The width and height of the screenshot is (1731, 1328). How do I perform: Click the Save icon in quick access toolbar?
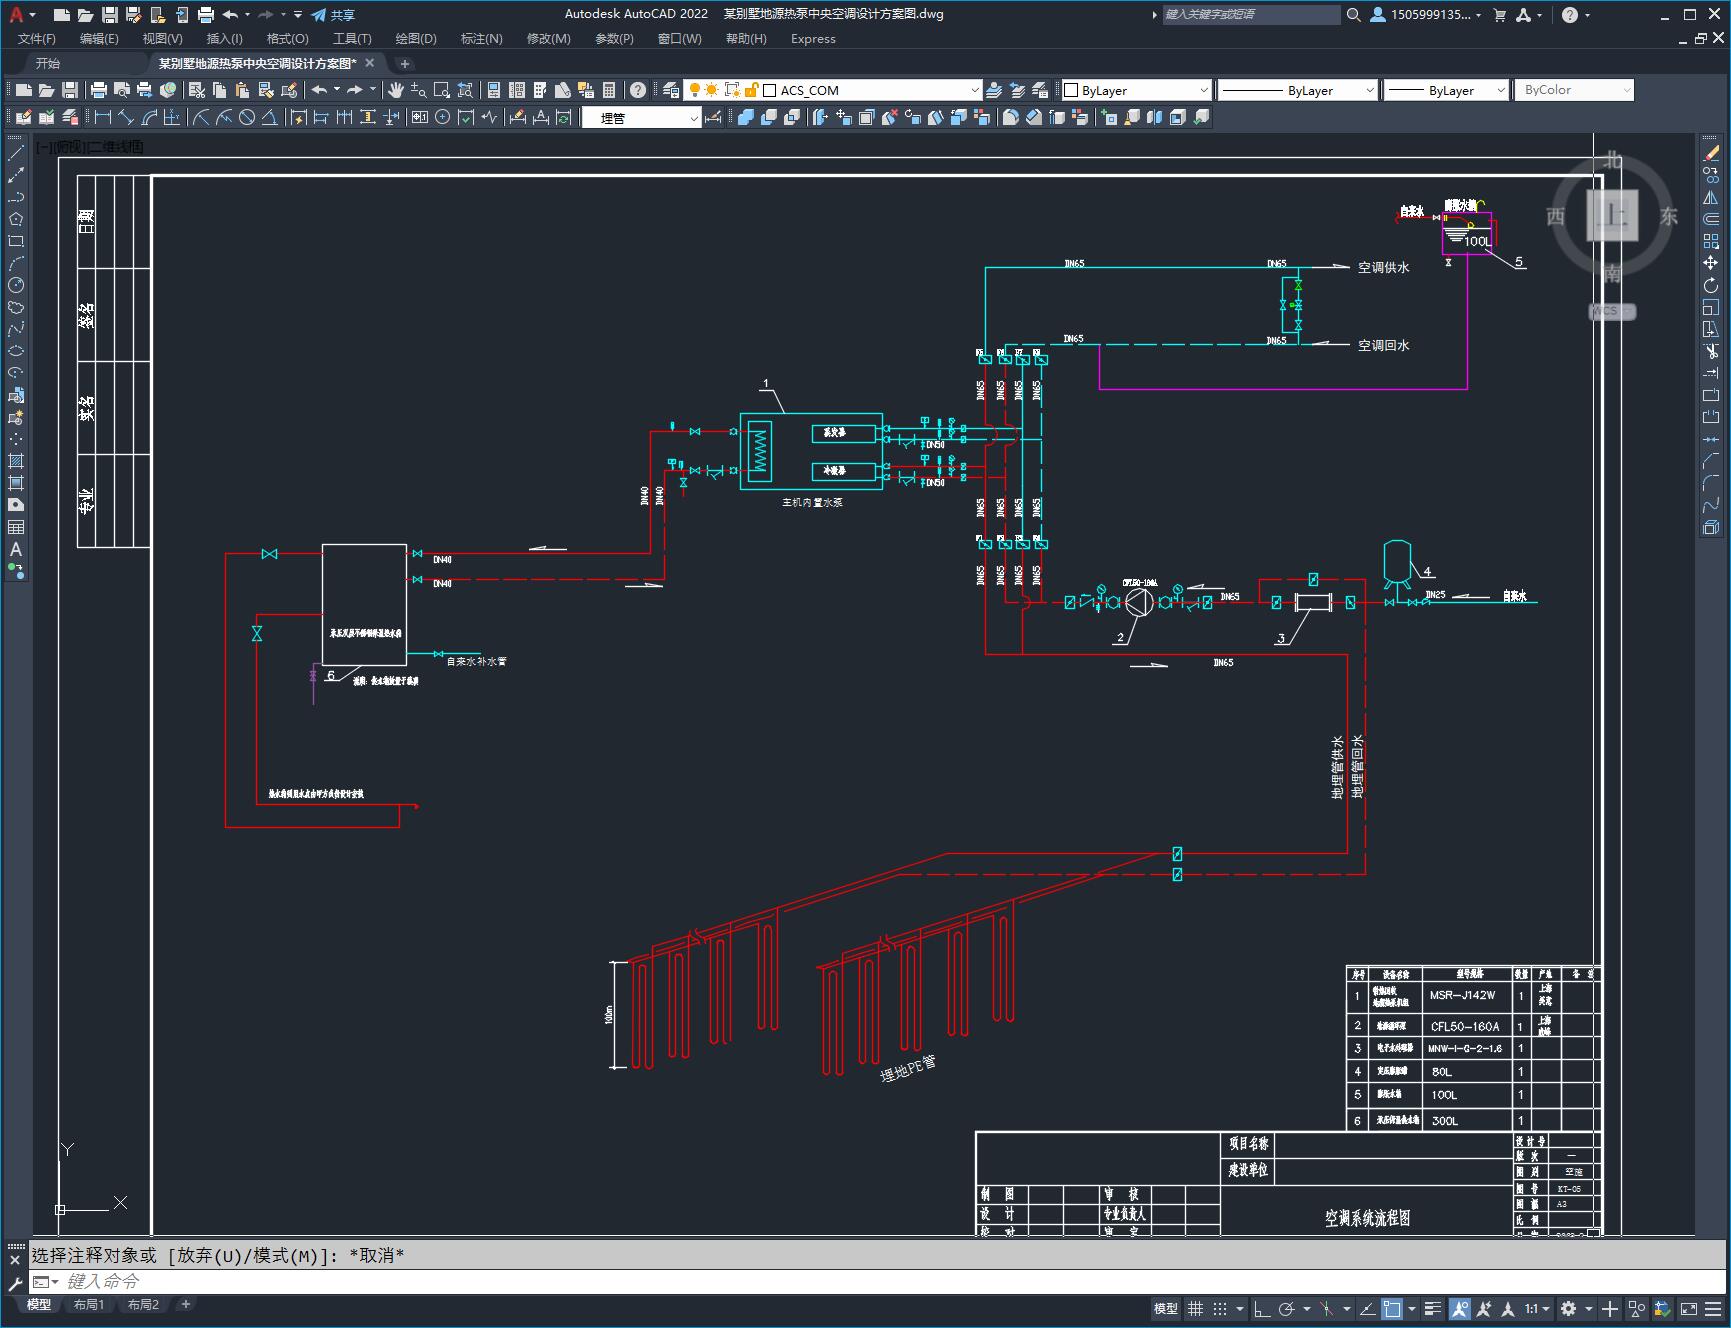[x=110, y=15]
